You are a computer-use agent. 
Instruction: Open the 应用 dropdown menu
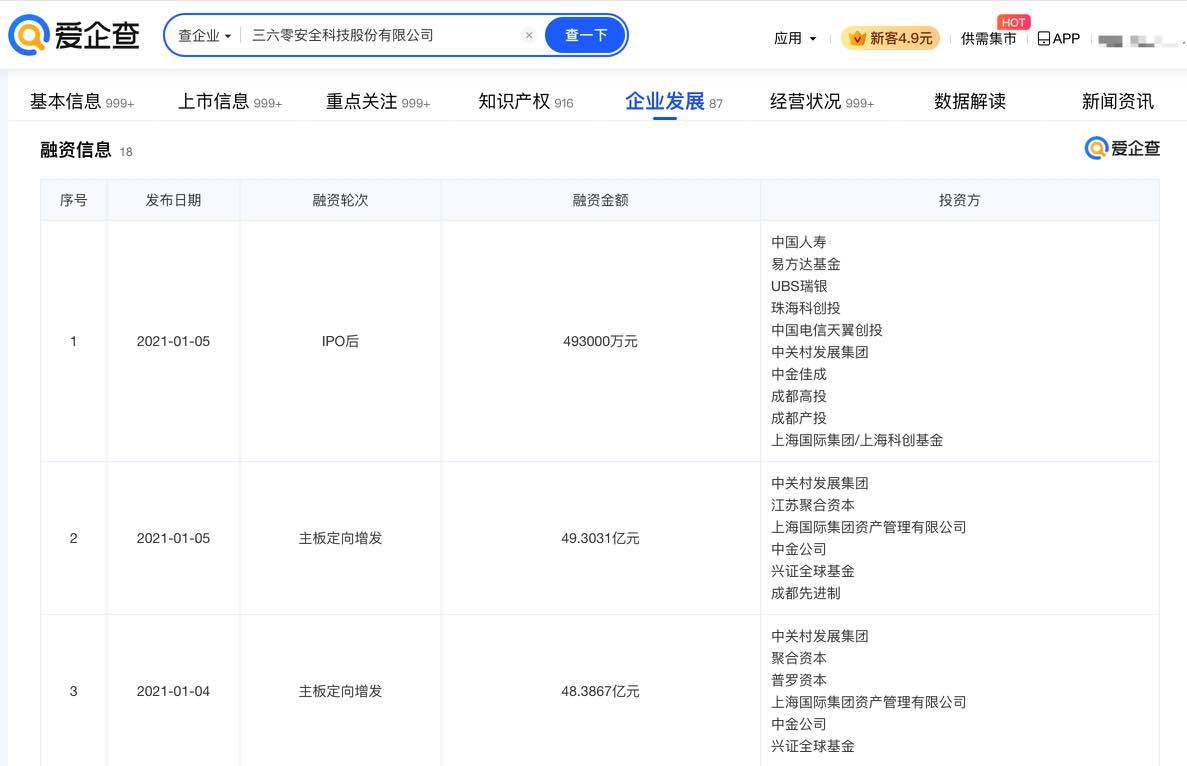click(x=795, y=38)
